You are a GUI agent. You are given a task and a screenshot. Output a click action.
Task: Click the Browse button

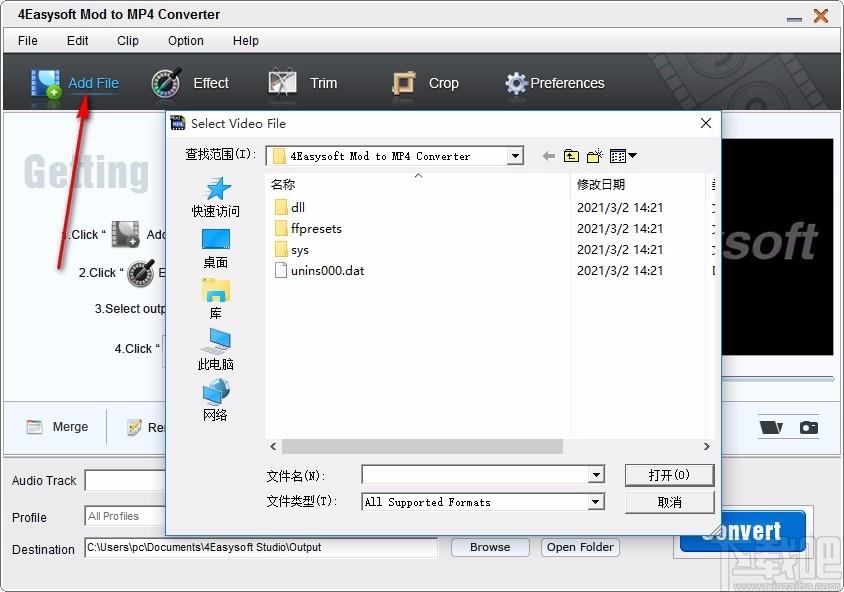(x=490, y=547)
